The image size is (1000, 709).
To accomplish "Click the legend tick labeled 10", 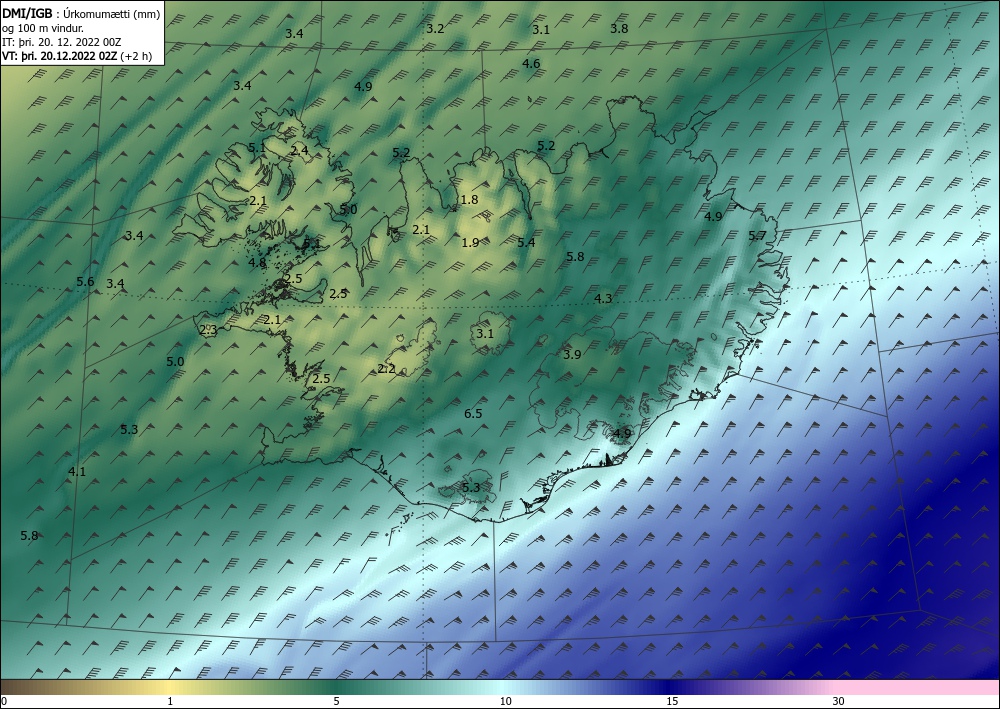I will (x=505, y=702).
